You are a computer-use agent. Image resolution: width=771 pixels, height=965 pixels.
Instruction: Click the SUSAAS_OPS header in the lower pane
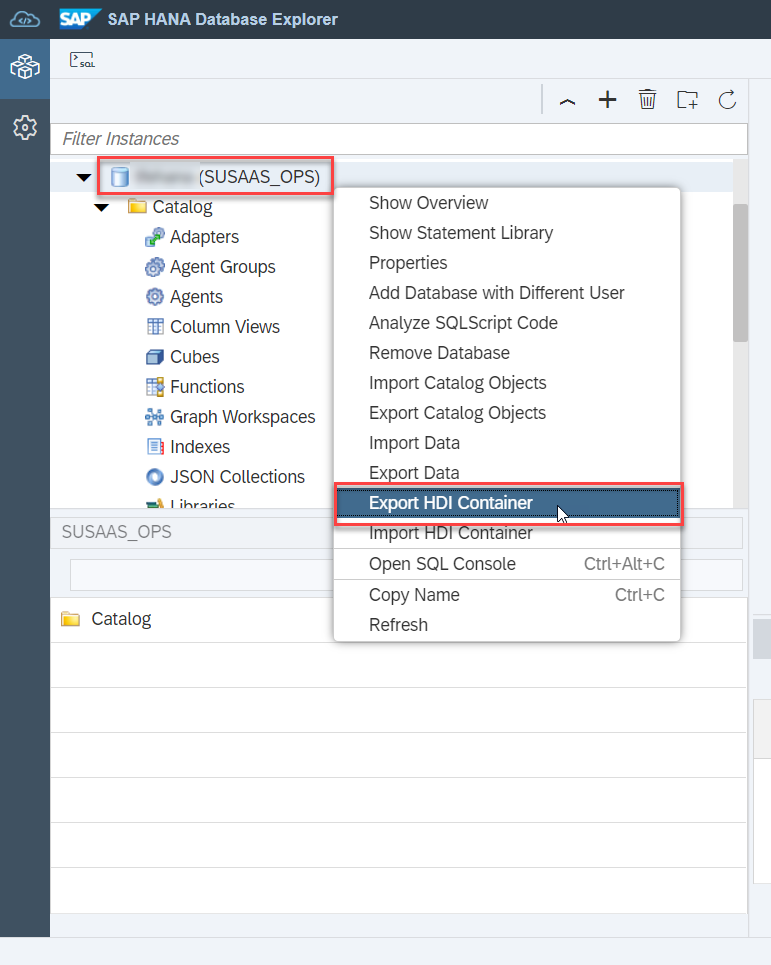[116, 532]
